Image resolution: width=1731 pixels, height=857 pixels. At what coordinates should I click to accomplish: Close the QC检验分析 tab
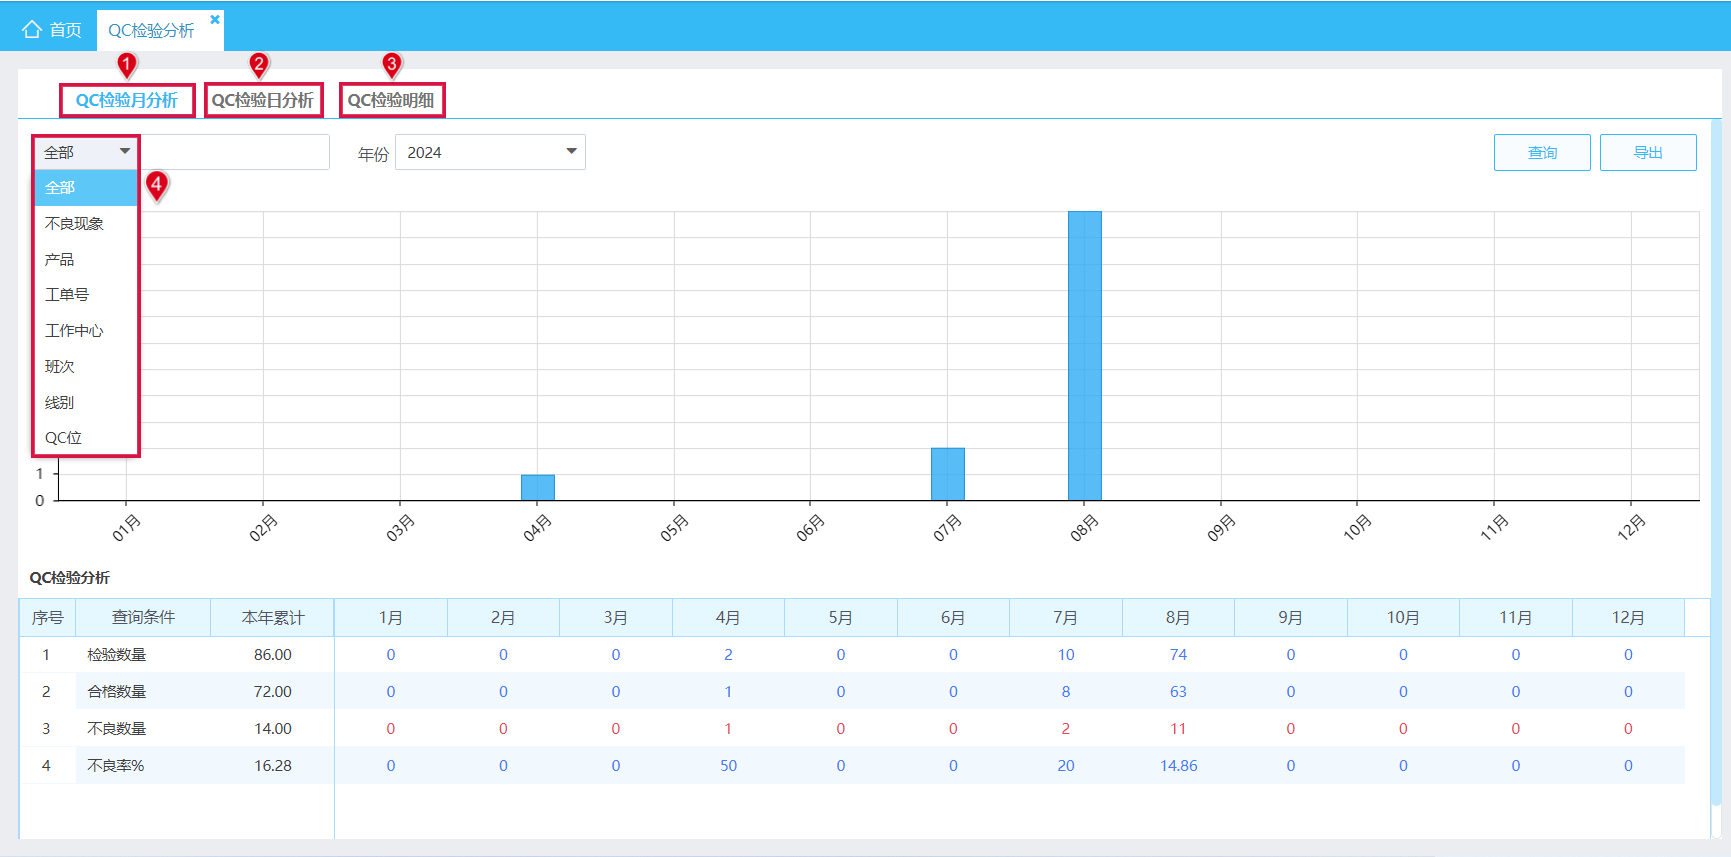(215, 19)
